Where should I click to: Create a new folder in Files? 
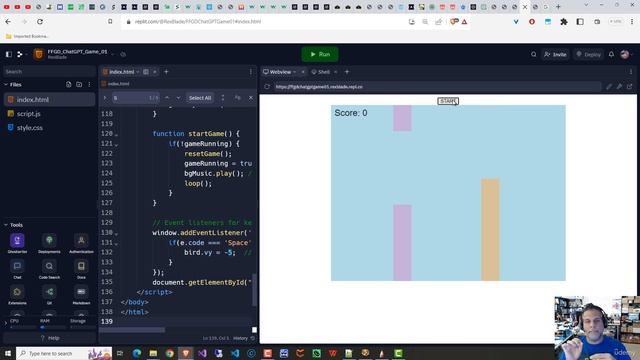[79, 84]
